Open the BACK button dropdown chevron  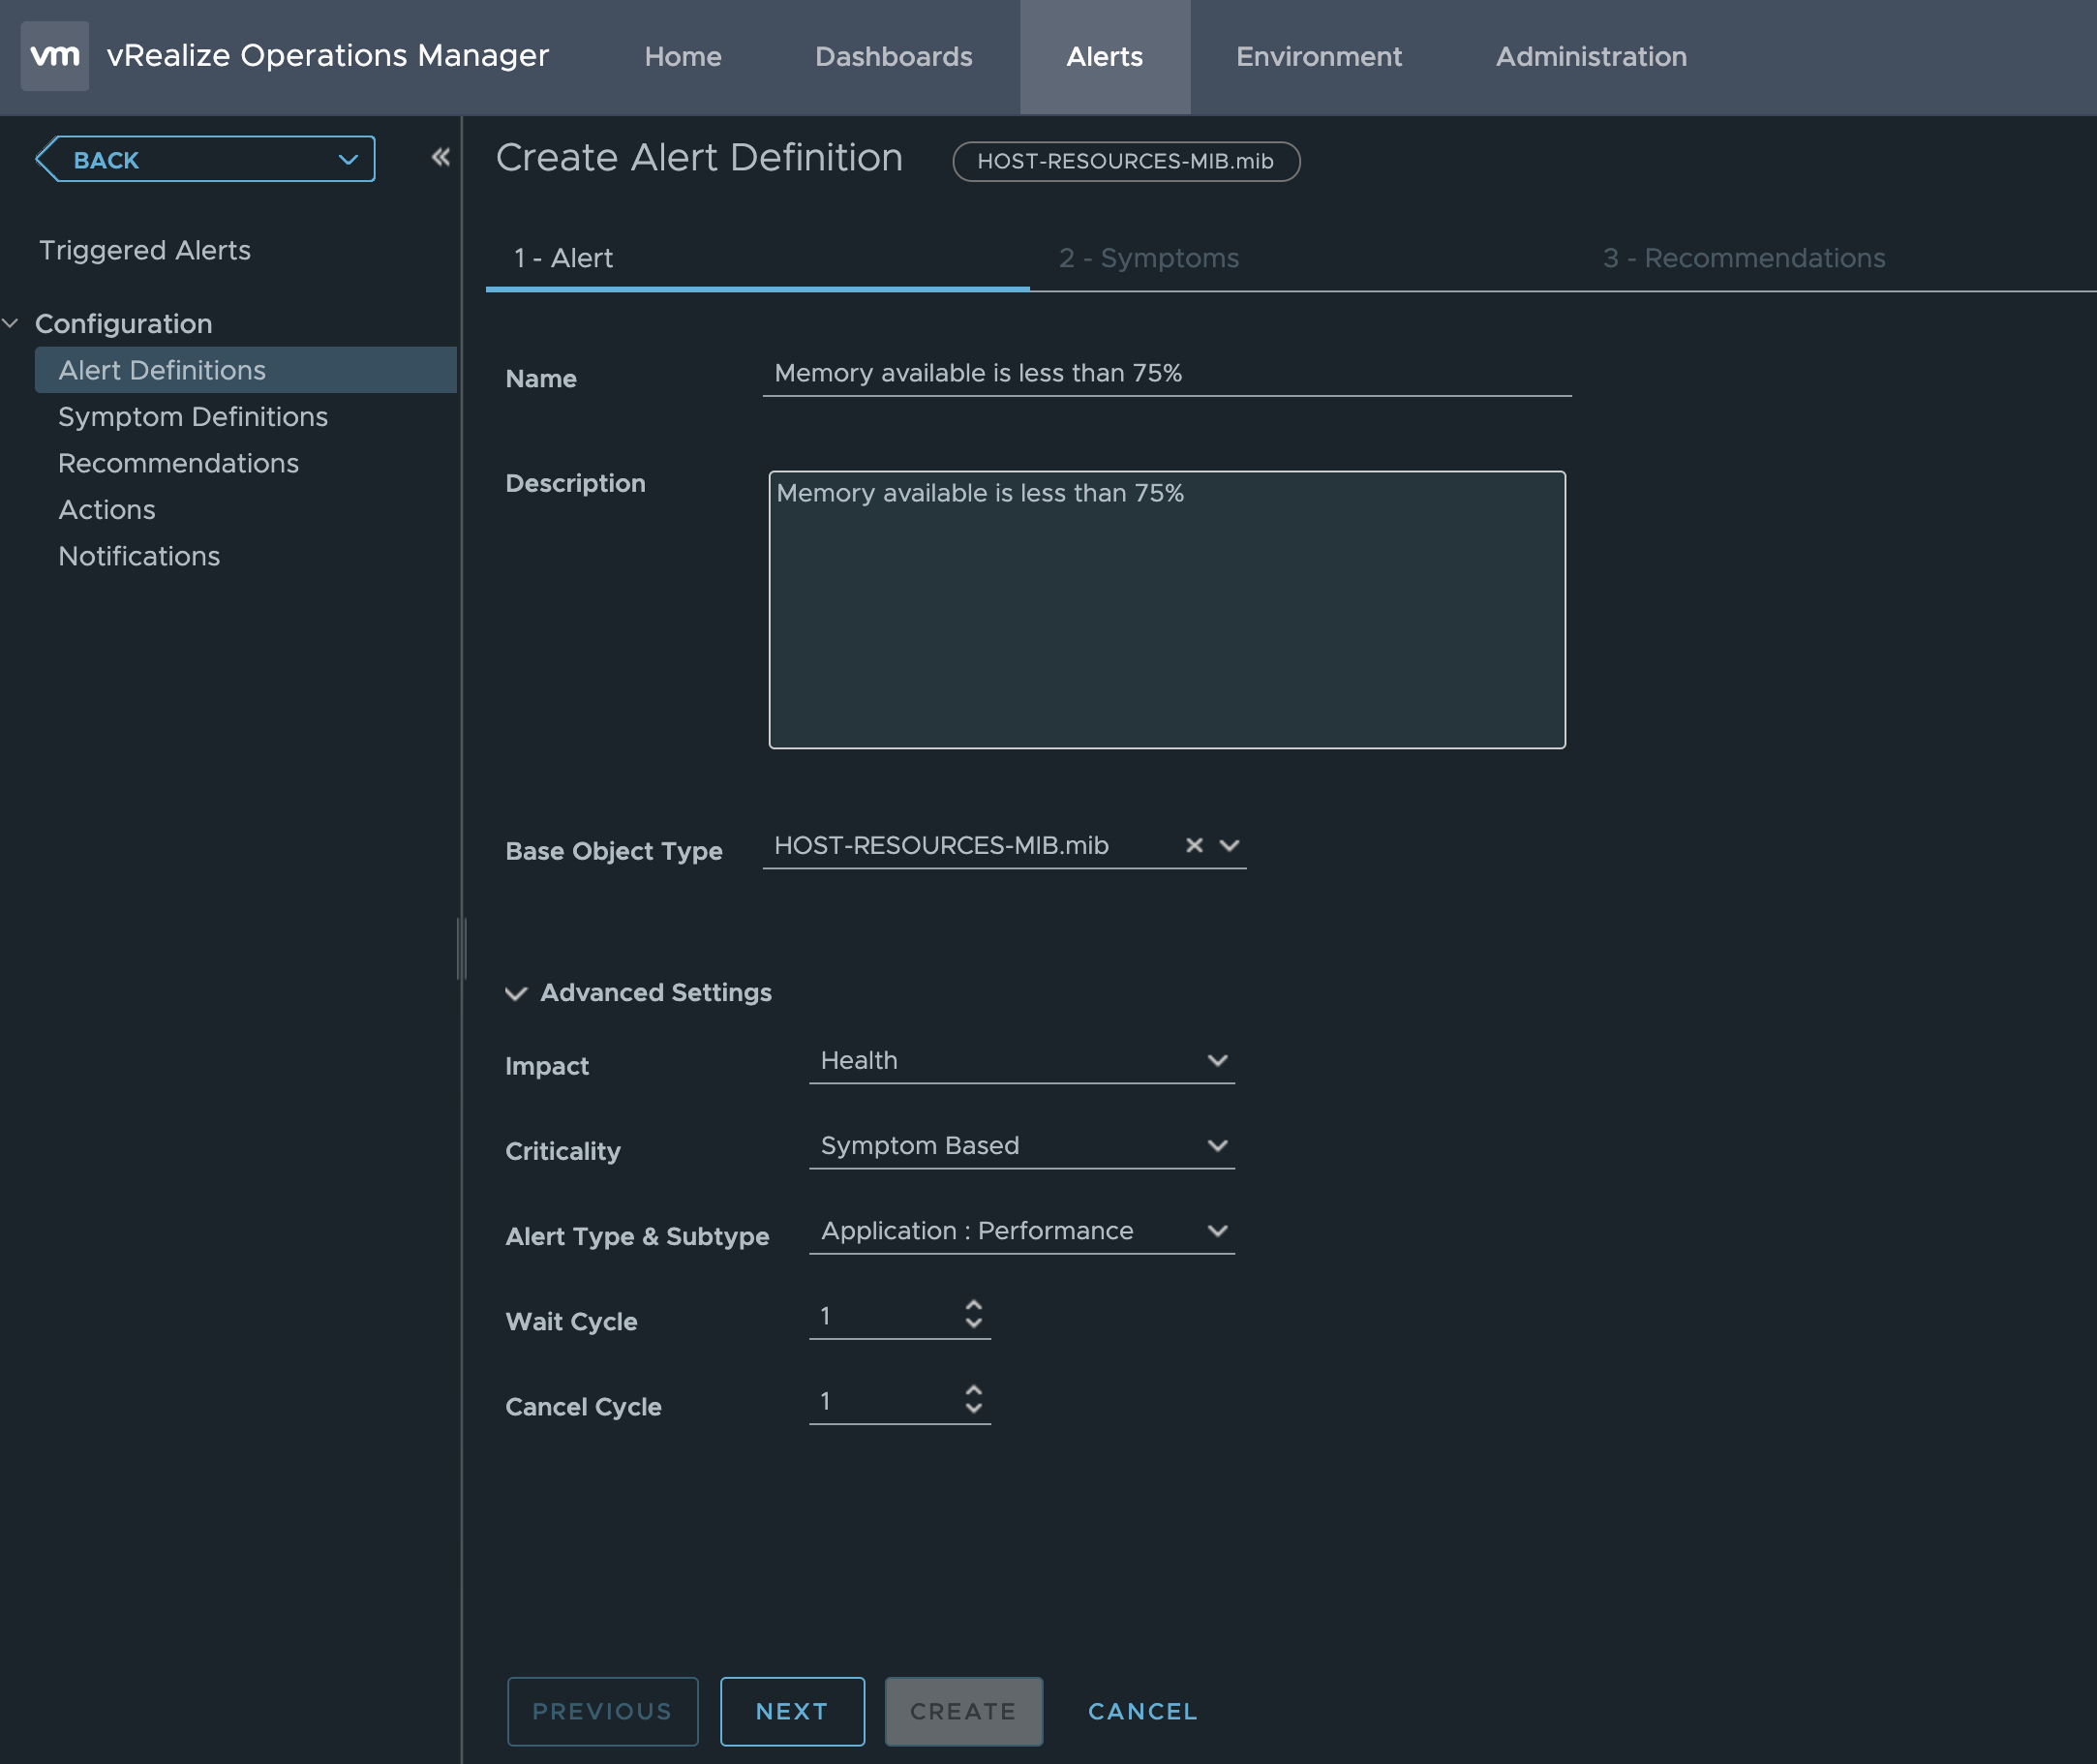(x=347, y=160)
